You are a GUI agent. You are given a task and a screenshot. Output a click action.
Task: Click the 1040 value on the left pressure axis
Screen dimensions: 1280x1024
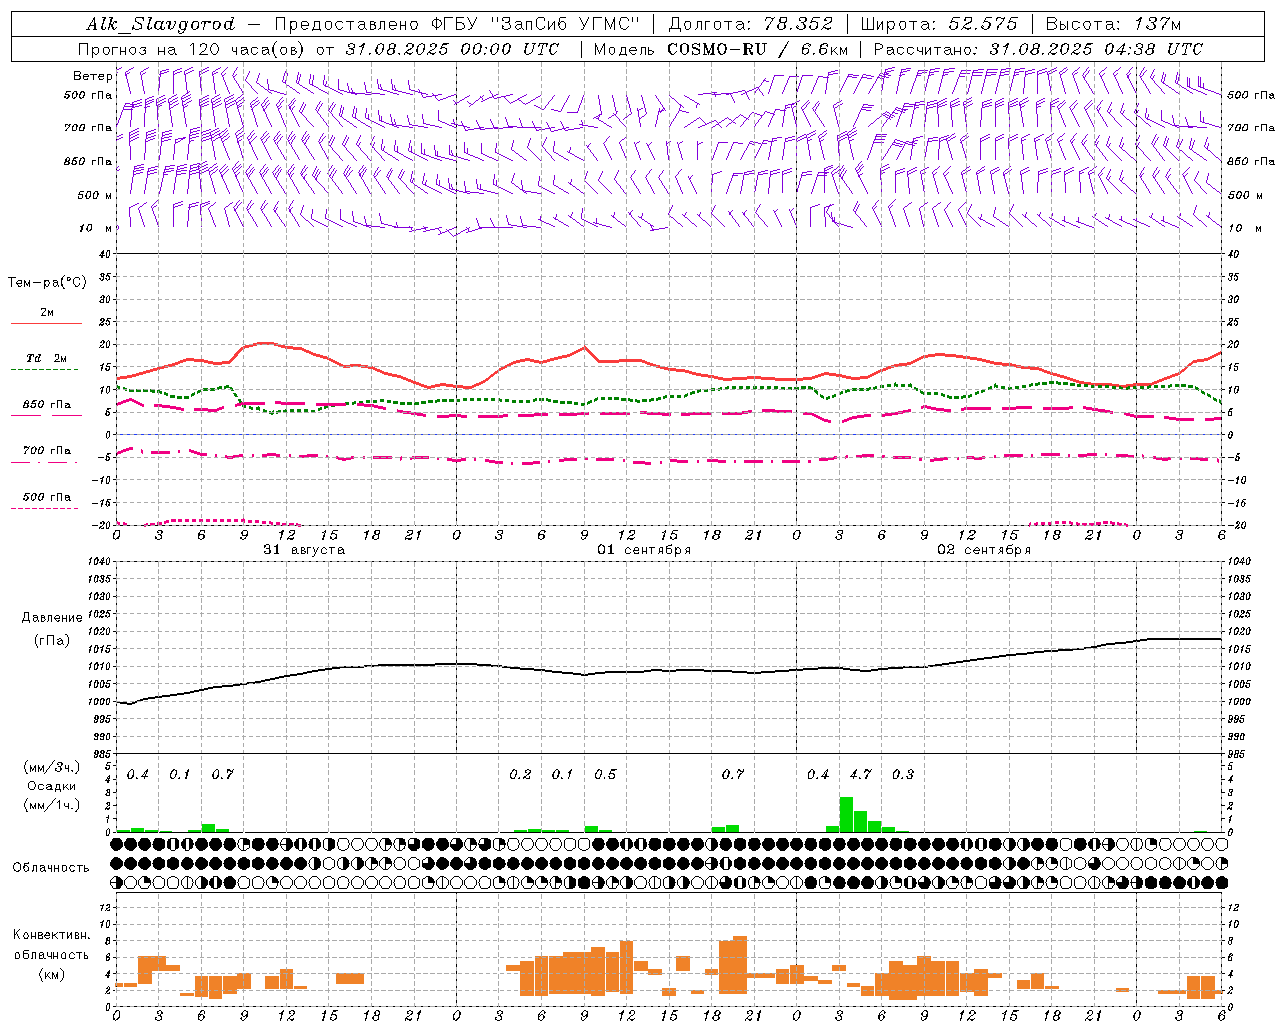97,561
